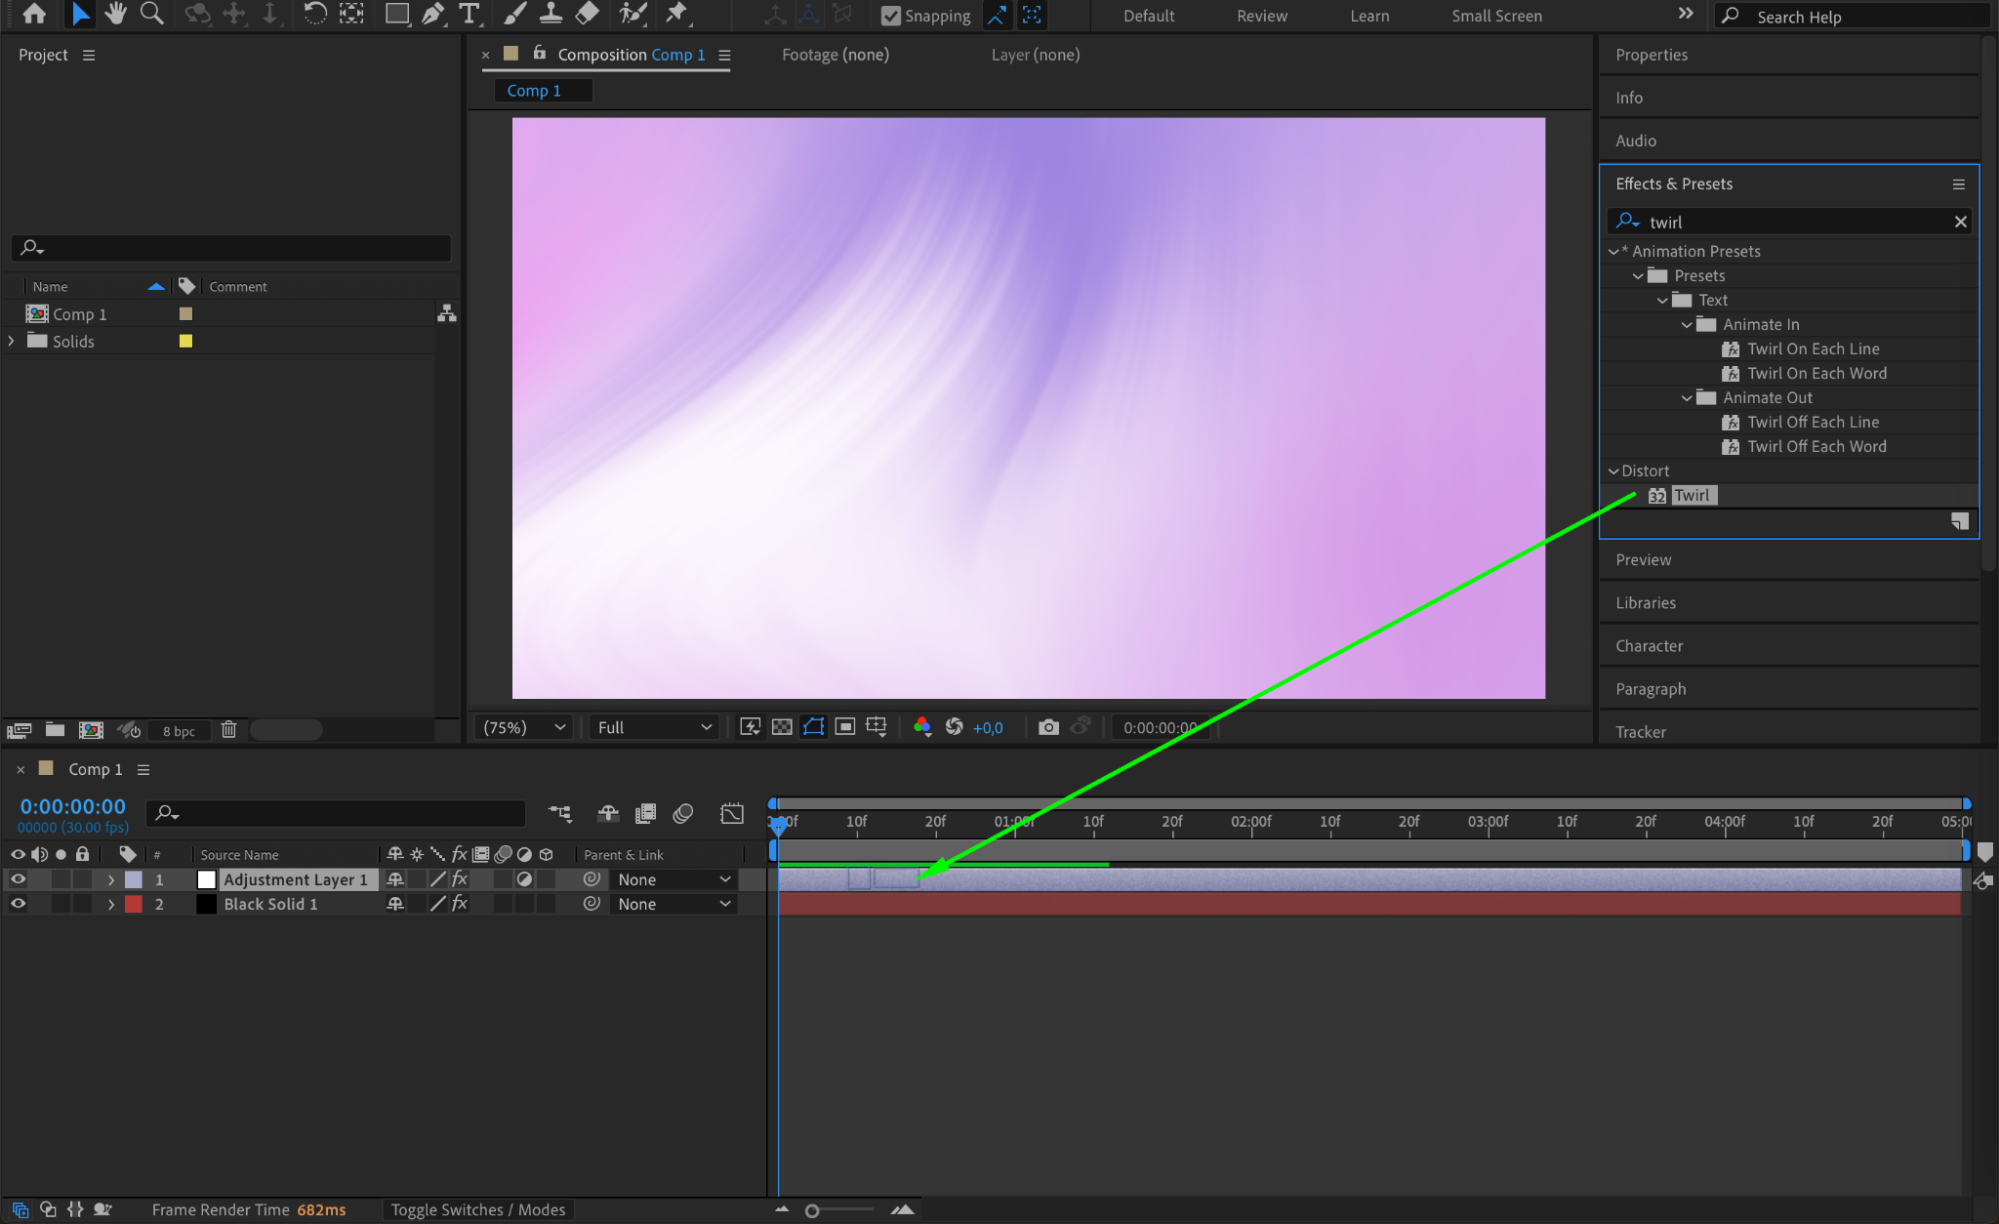Select the Puppet Pin tool
The image size is (1999, 1224).
pyautogui.click(x=677, y=14)
